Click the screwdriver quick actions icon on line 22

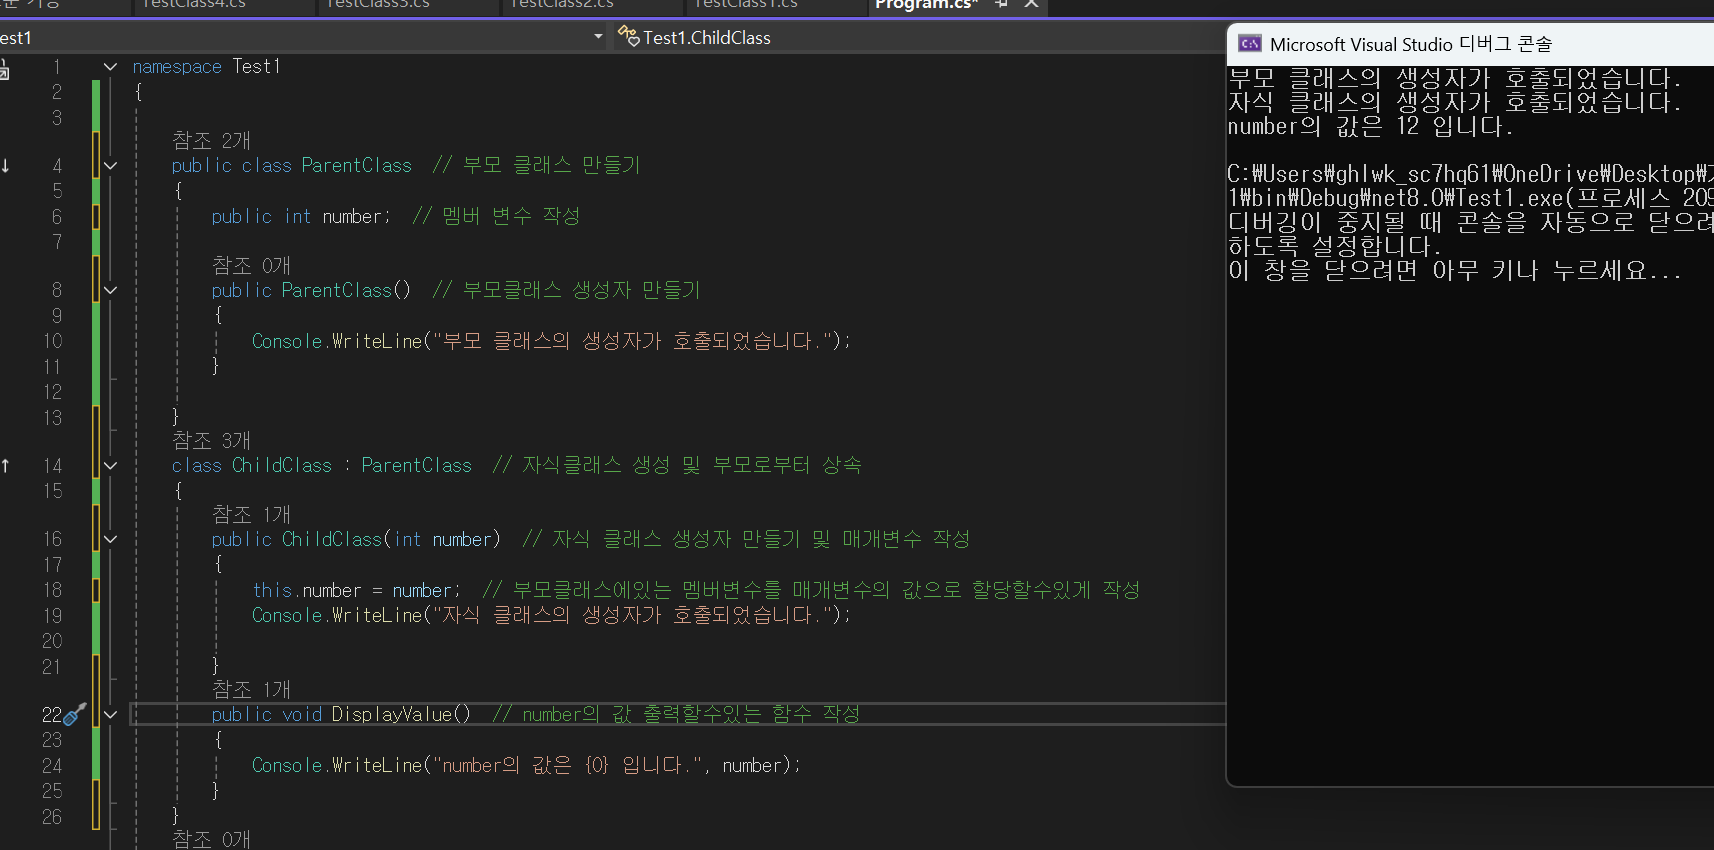pyautogui.click(x=75, y=714)
